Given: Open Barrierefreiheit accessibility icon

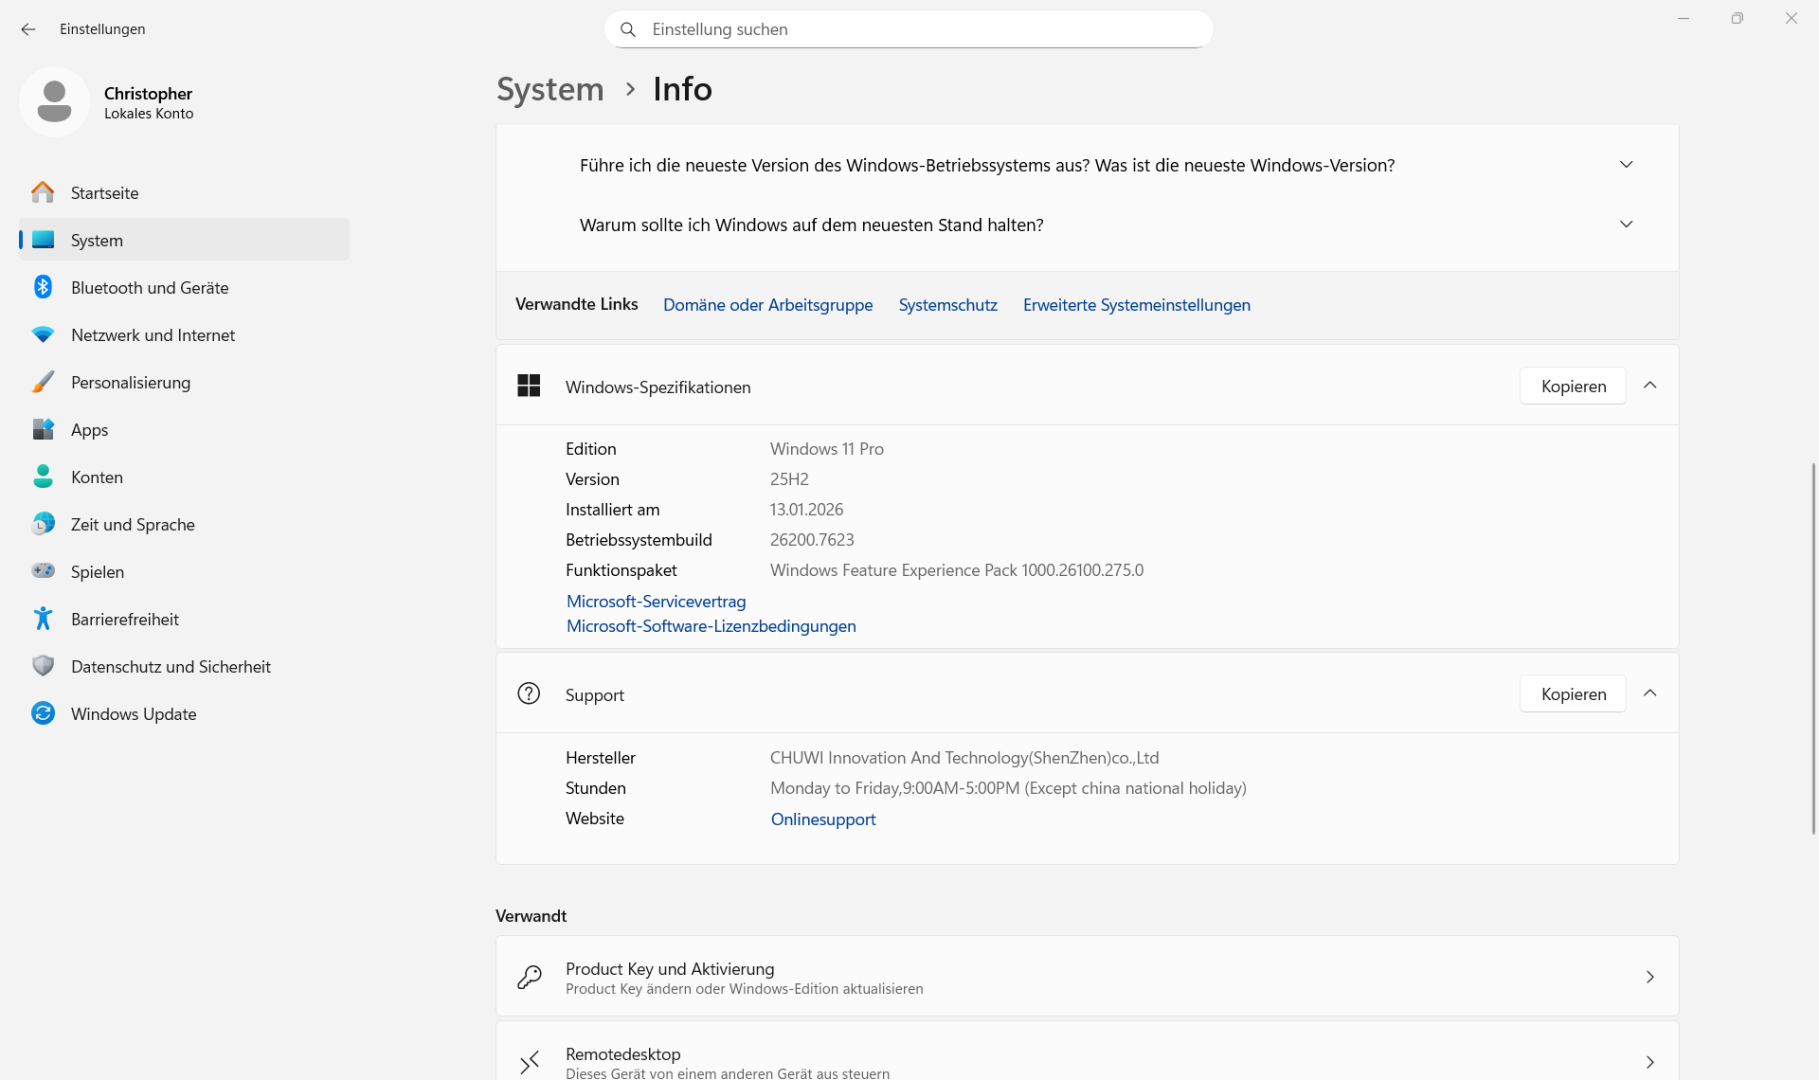Looking at the screenshot, I should click(x=43, y=619).
